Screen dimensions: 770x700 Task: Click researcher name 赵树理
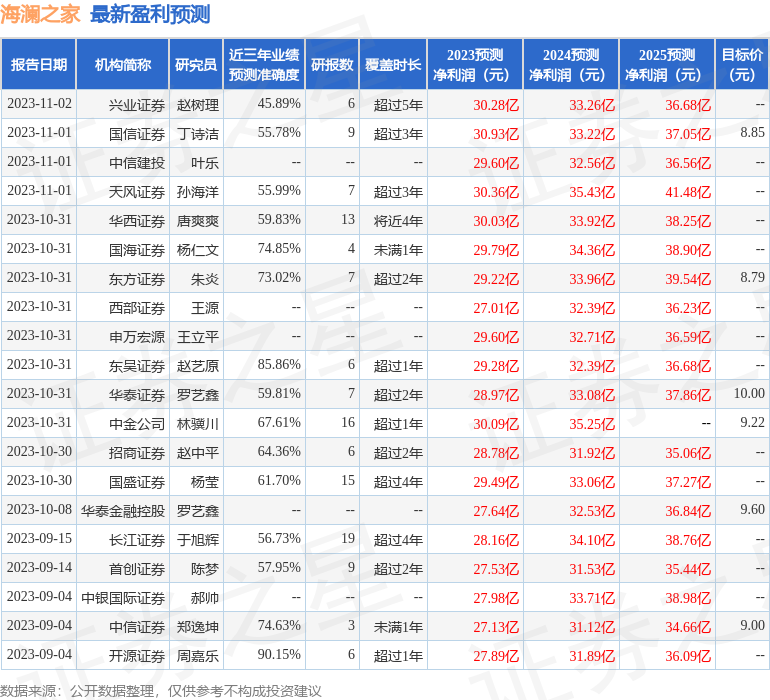[x=197, y=105]
